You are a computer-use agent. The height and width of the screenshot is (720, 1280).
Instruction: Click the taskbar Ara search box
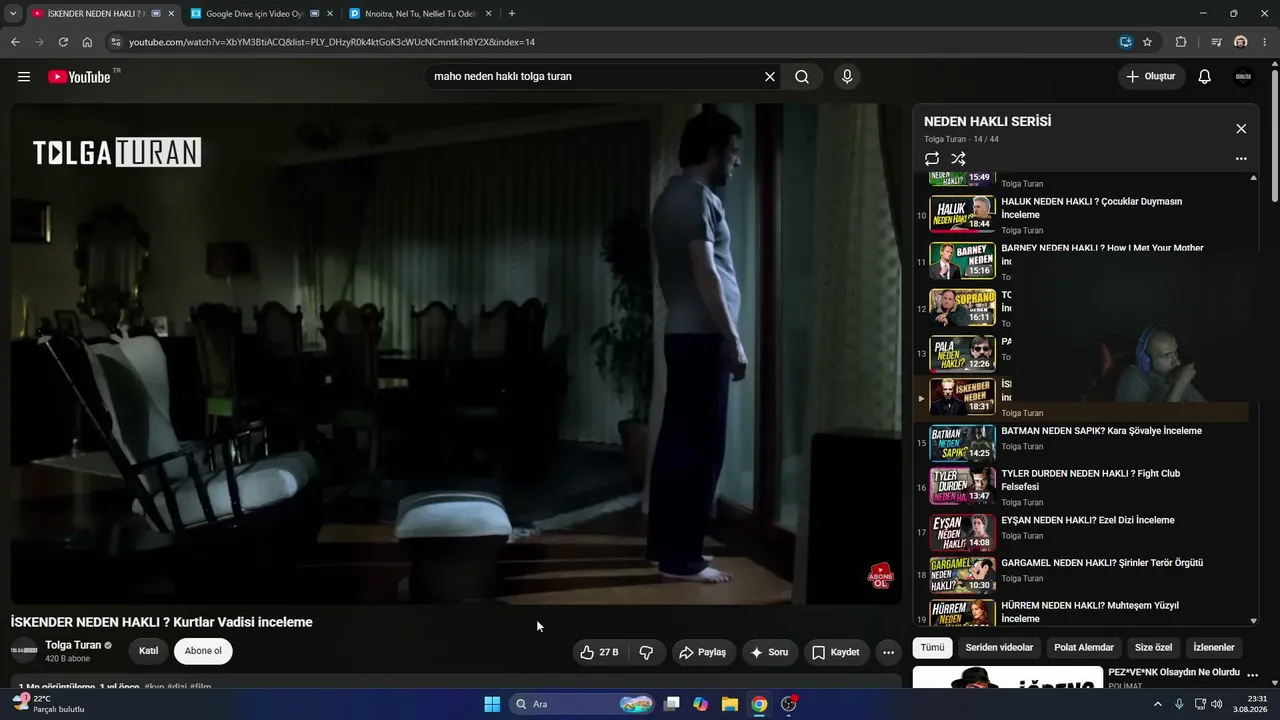tap(584, 704)
